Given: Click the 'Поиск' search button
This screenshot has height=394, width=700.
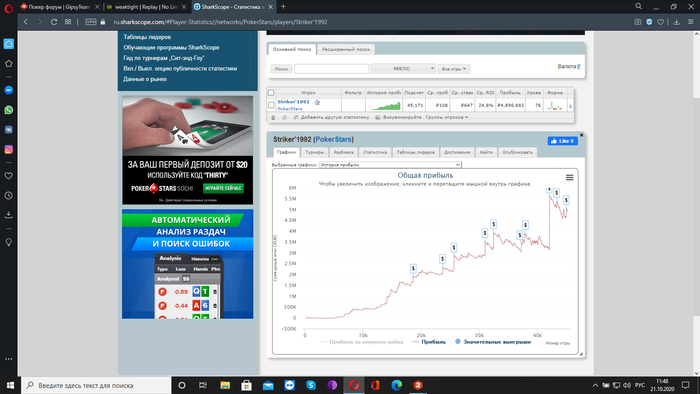Looking at the screenshot, I should pos(281,69).
